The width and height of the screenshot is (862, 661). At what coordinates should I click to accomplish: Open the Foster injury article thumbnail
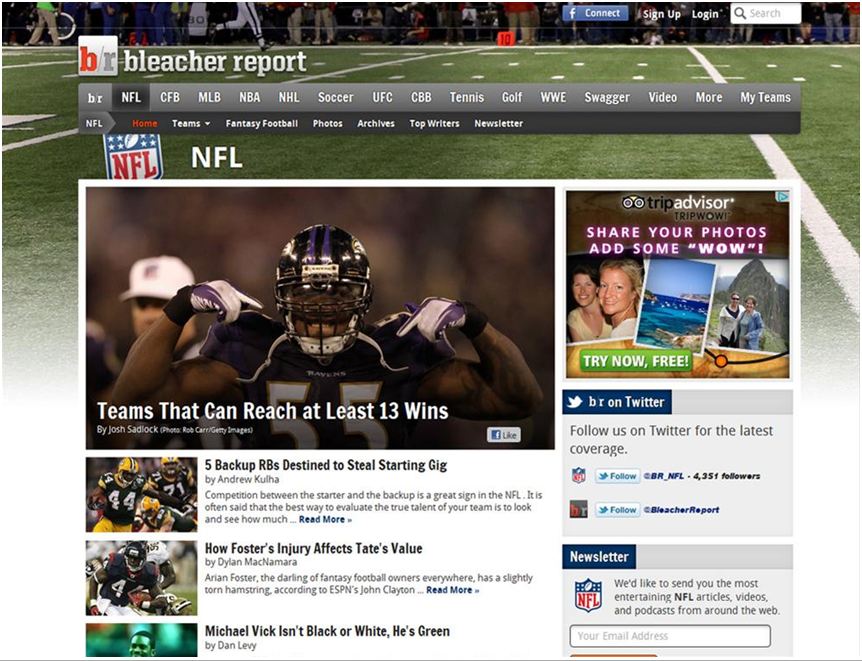141,577
